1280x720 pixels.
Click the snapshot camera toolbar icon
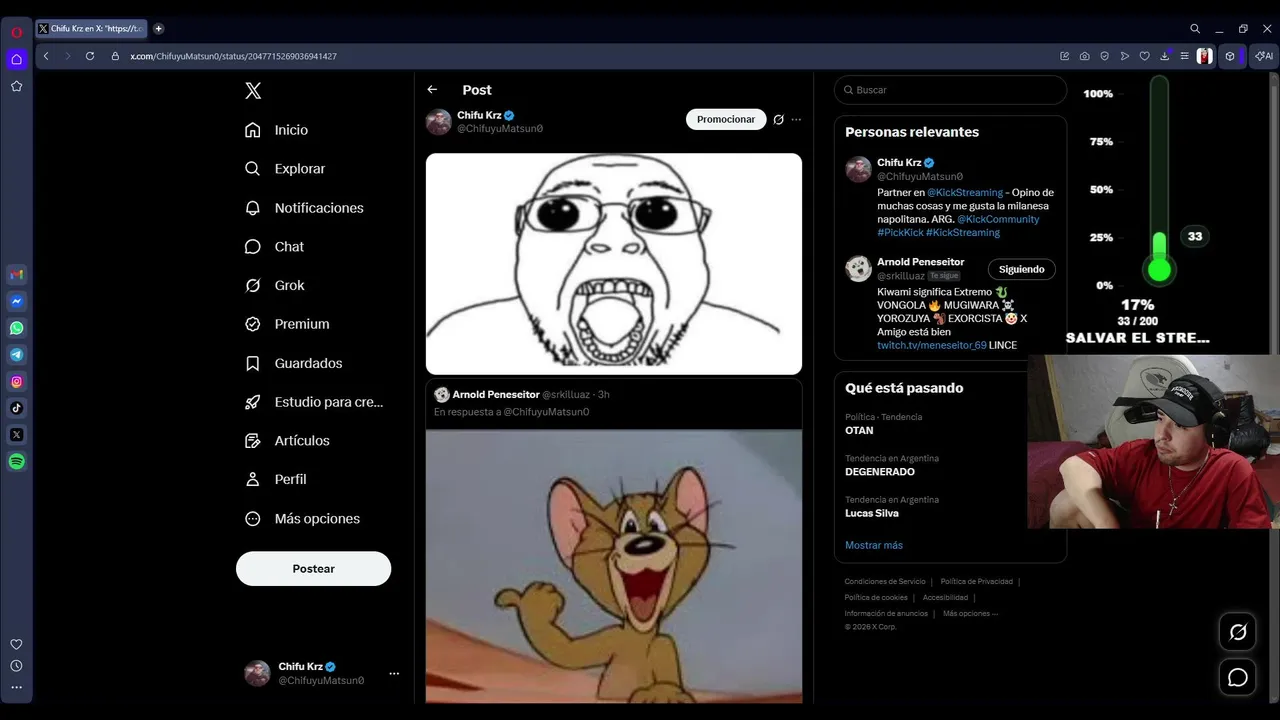point(1085,56)
